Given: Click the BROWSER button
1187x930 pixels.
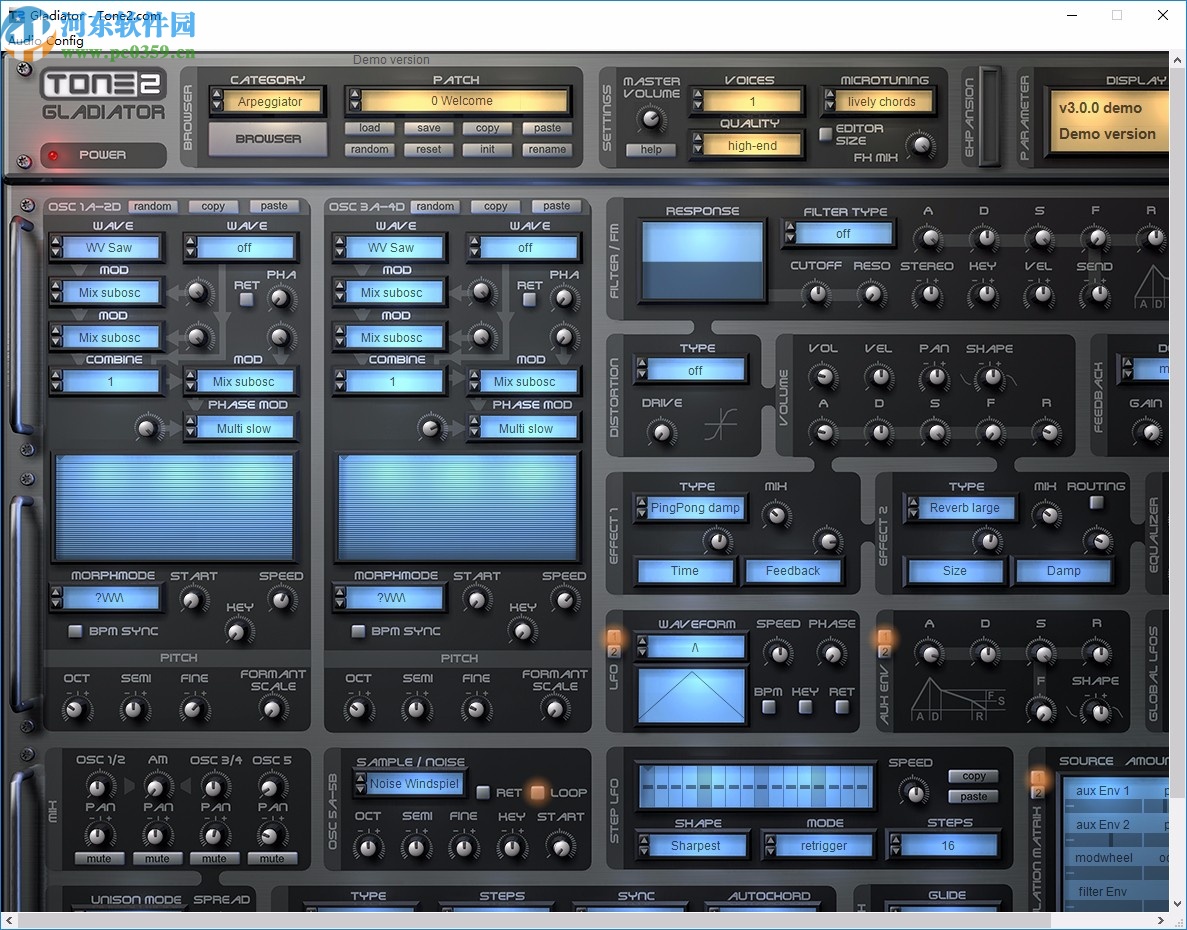Looking at the screenshot, I should click(x=268, y=139).
